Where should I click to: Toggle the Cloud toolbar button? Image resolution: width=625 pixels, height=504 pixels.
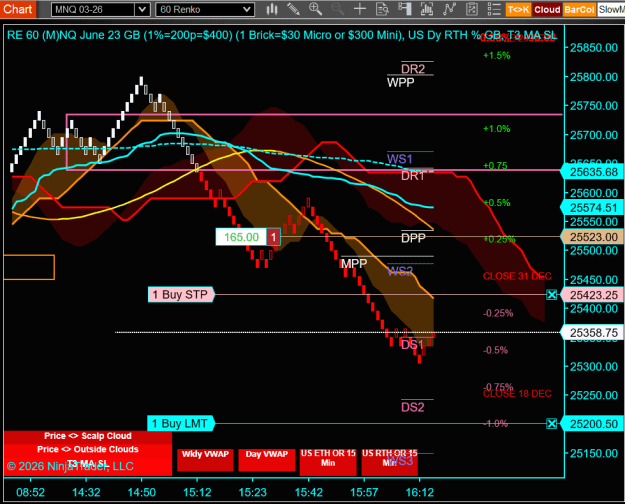pos(547,10)
